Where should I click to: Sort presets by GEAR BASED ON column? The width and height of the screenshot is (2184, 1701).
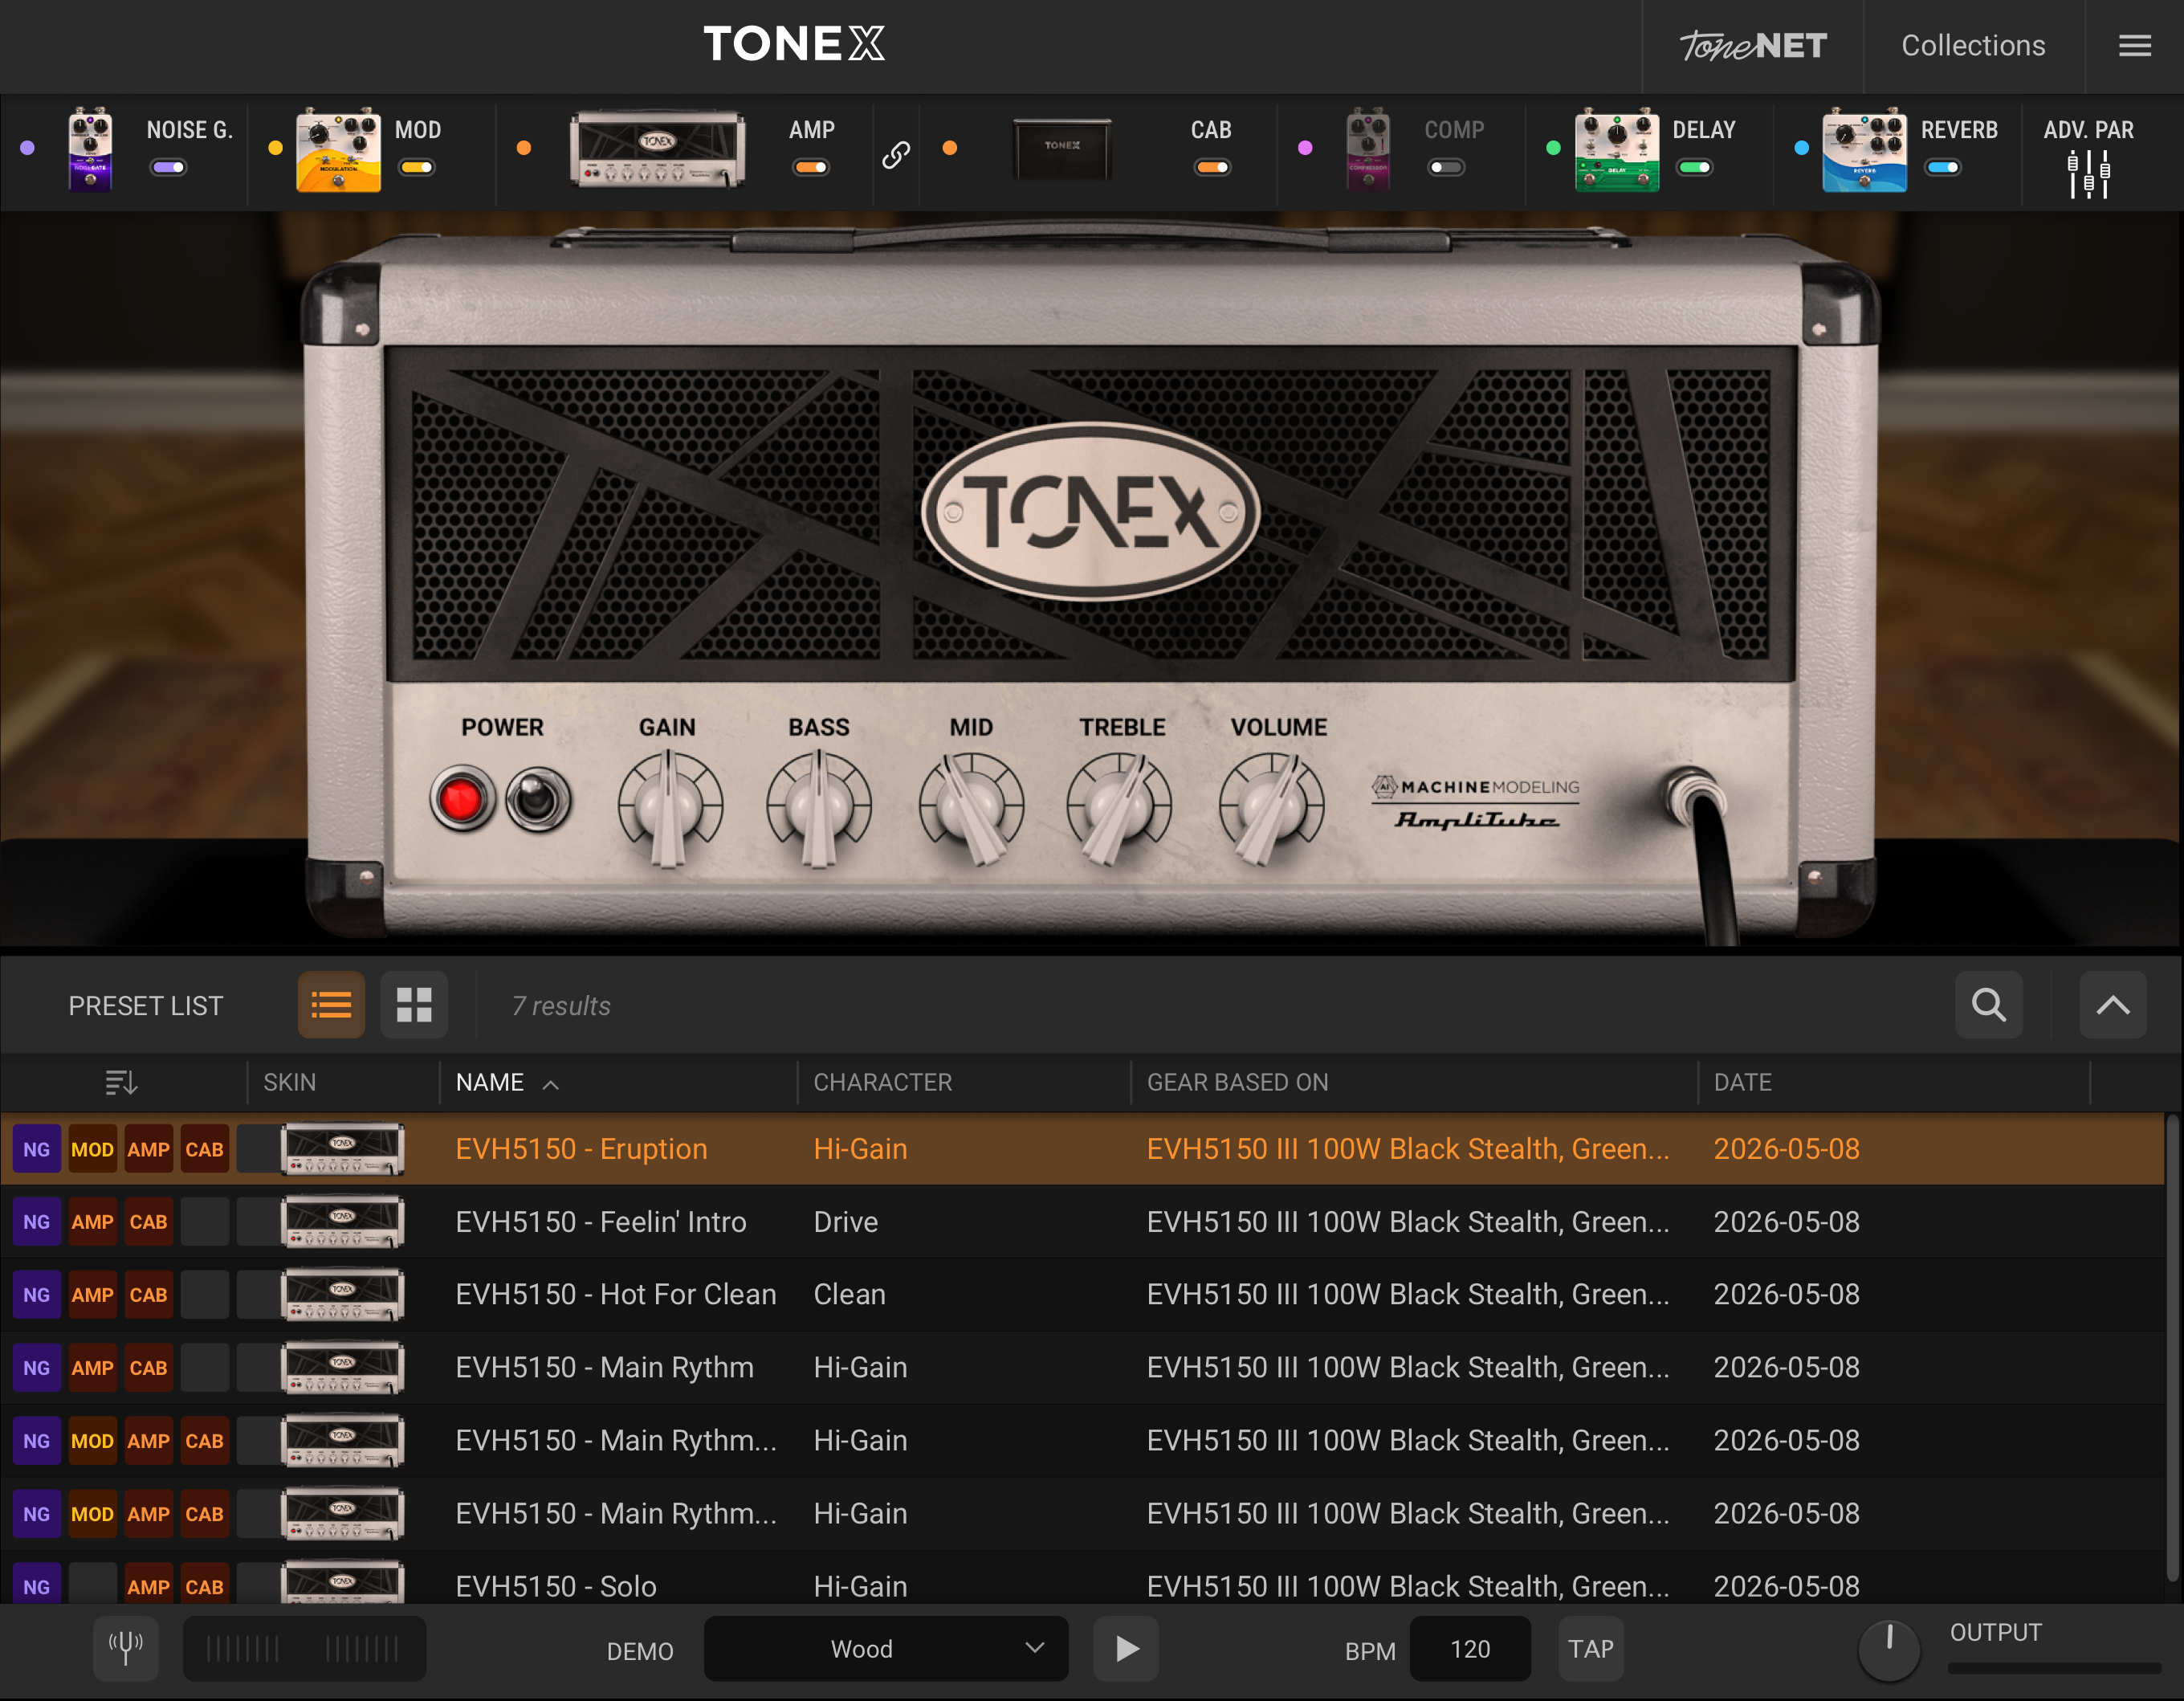1237,1082
